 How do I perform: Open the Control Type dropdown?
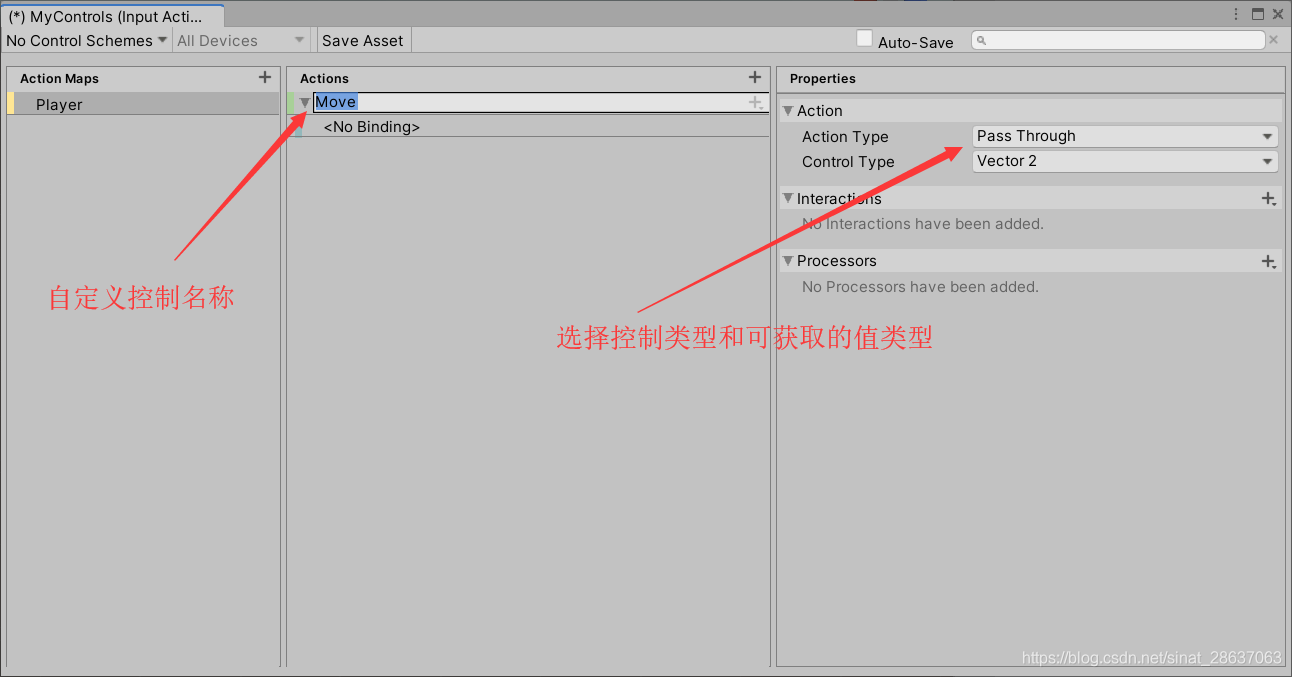click(1124, 161)
